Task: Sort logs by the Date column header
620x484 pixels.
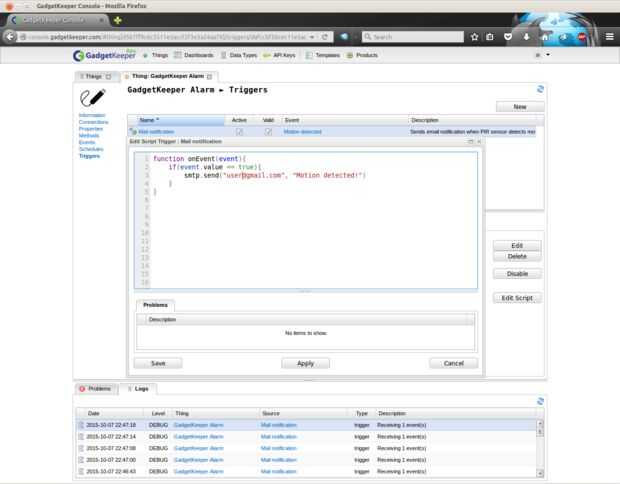Action: [x=110, y=414]
